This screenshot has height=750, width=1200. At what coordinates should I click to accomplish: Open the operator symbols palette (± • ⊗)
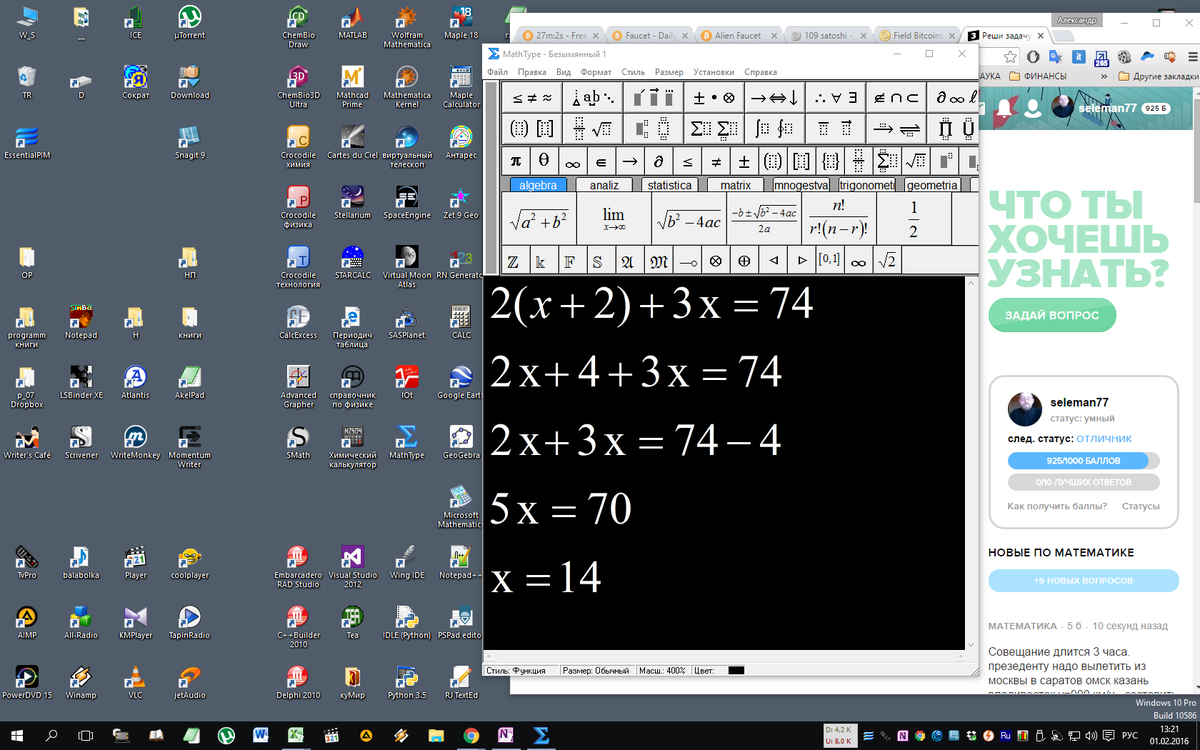click(713, 97)
